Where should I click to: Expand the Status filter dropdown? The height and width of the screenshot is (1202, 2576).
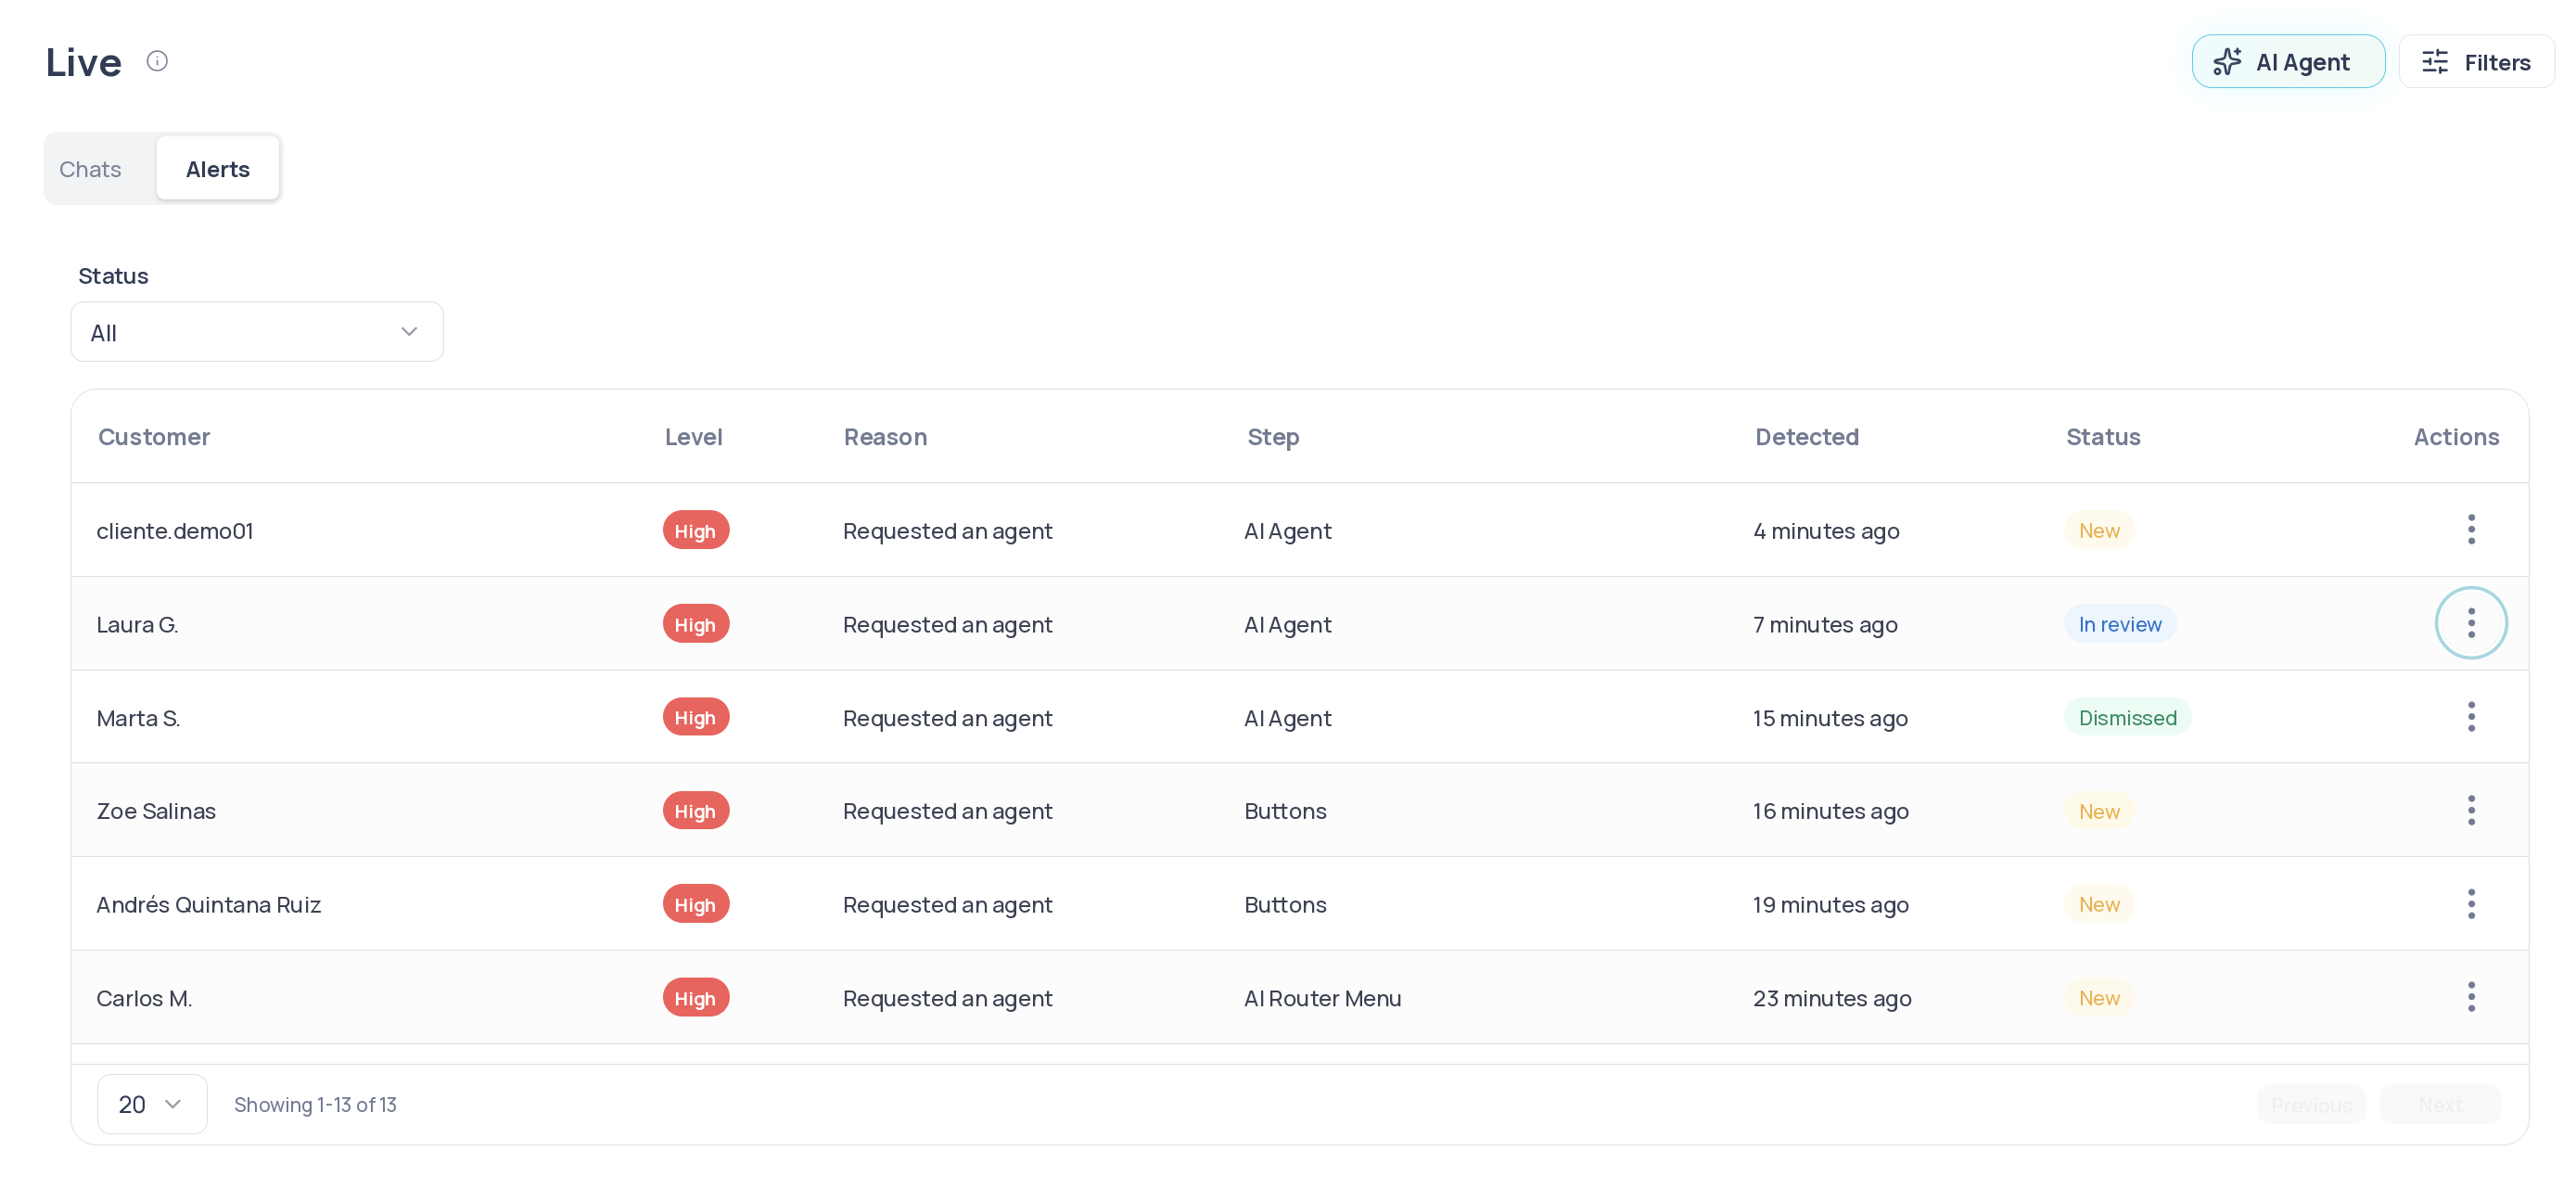tap(257, 332)
